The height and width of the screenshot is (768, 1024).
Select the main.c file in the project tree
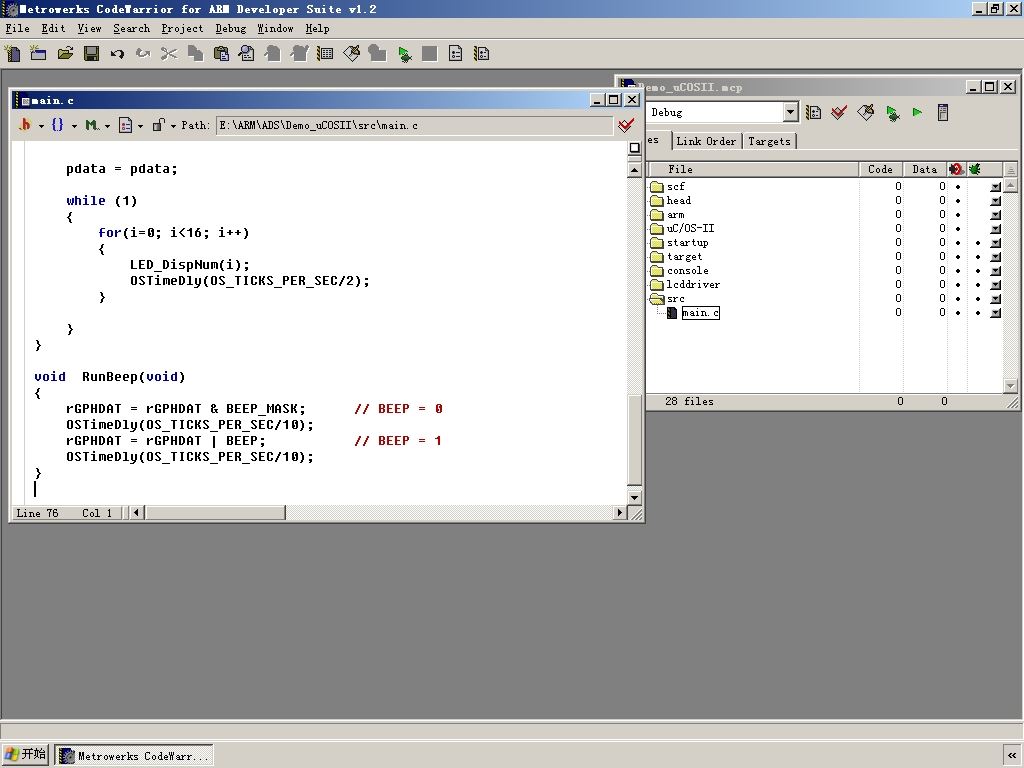point(700,313)
